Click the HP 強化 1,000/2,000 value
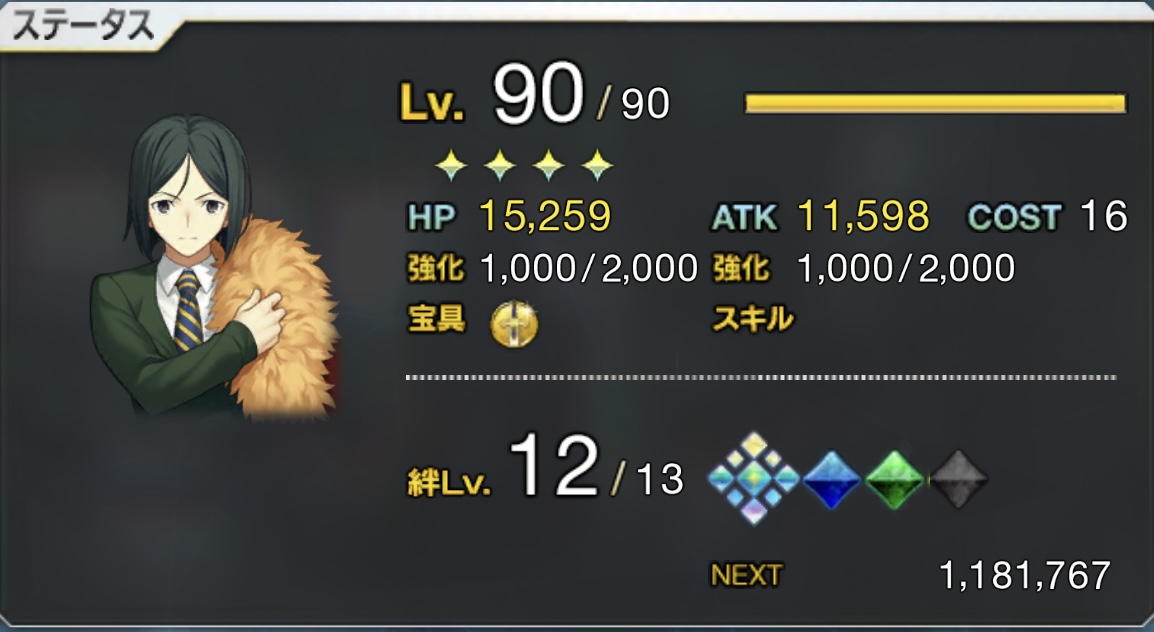Screen dimensions: 1154x632 tap(588, 268)
